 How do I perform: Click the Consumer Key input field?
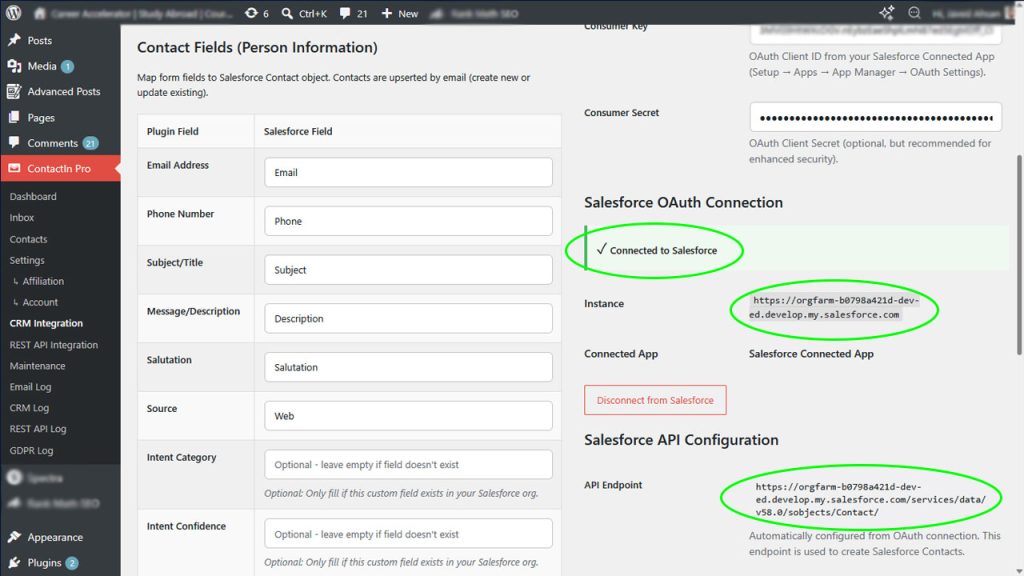point(875,33)
